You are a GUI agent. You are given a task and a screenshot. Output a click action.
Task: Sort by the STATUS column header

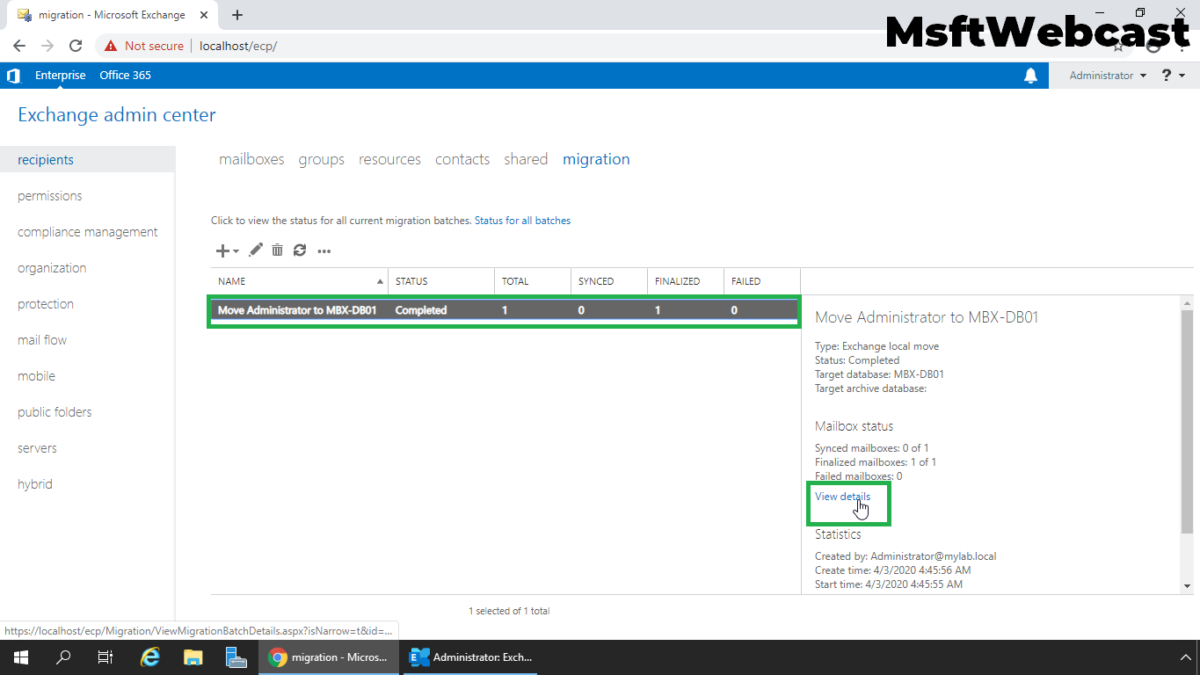click(x=441, y=281)
